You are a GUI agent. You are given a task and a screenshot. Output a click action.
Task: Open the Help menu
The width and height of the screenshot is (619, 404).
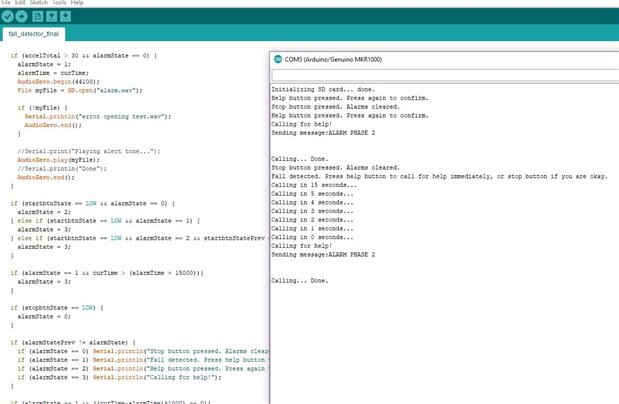click(77, 3)
